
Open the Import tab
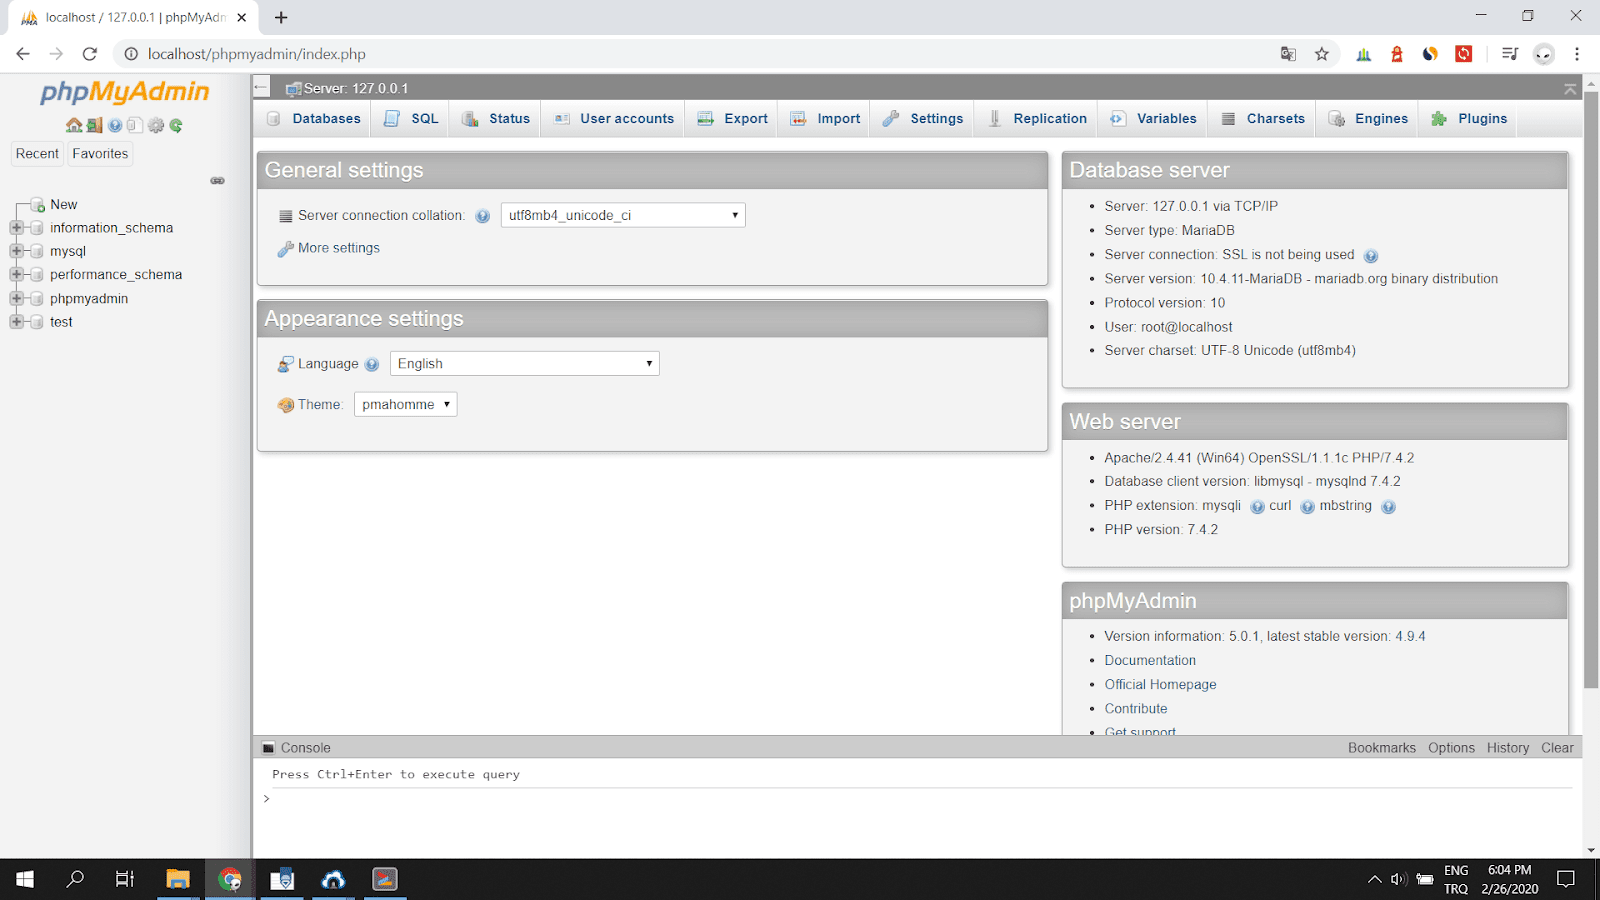tap(825, 119)
